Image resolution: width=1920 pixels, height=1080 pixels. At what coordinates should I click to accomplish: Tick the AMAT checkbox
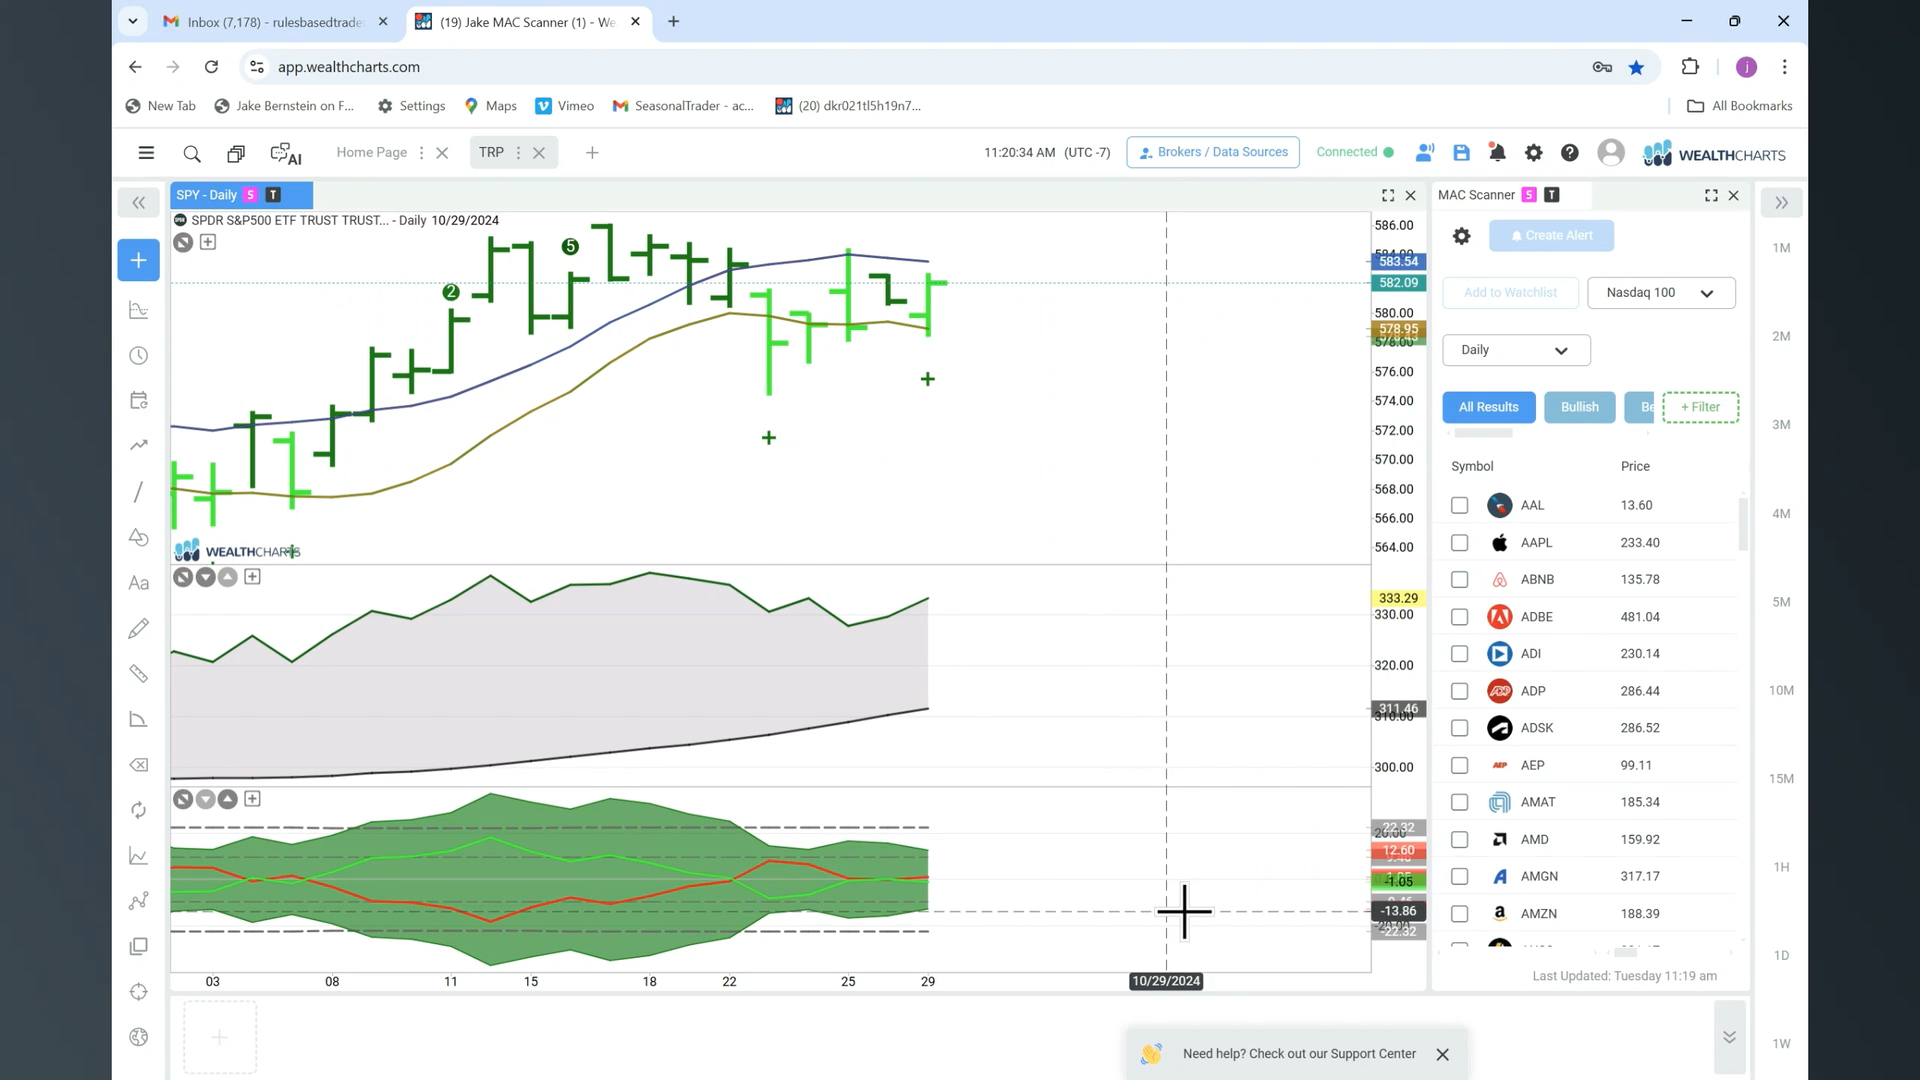click(1460, 802)
